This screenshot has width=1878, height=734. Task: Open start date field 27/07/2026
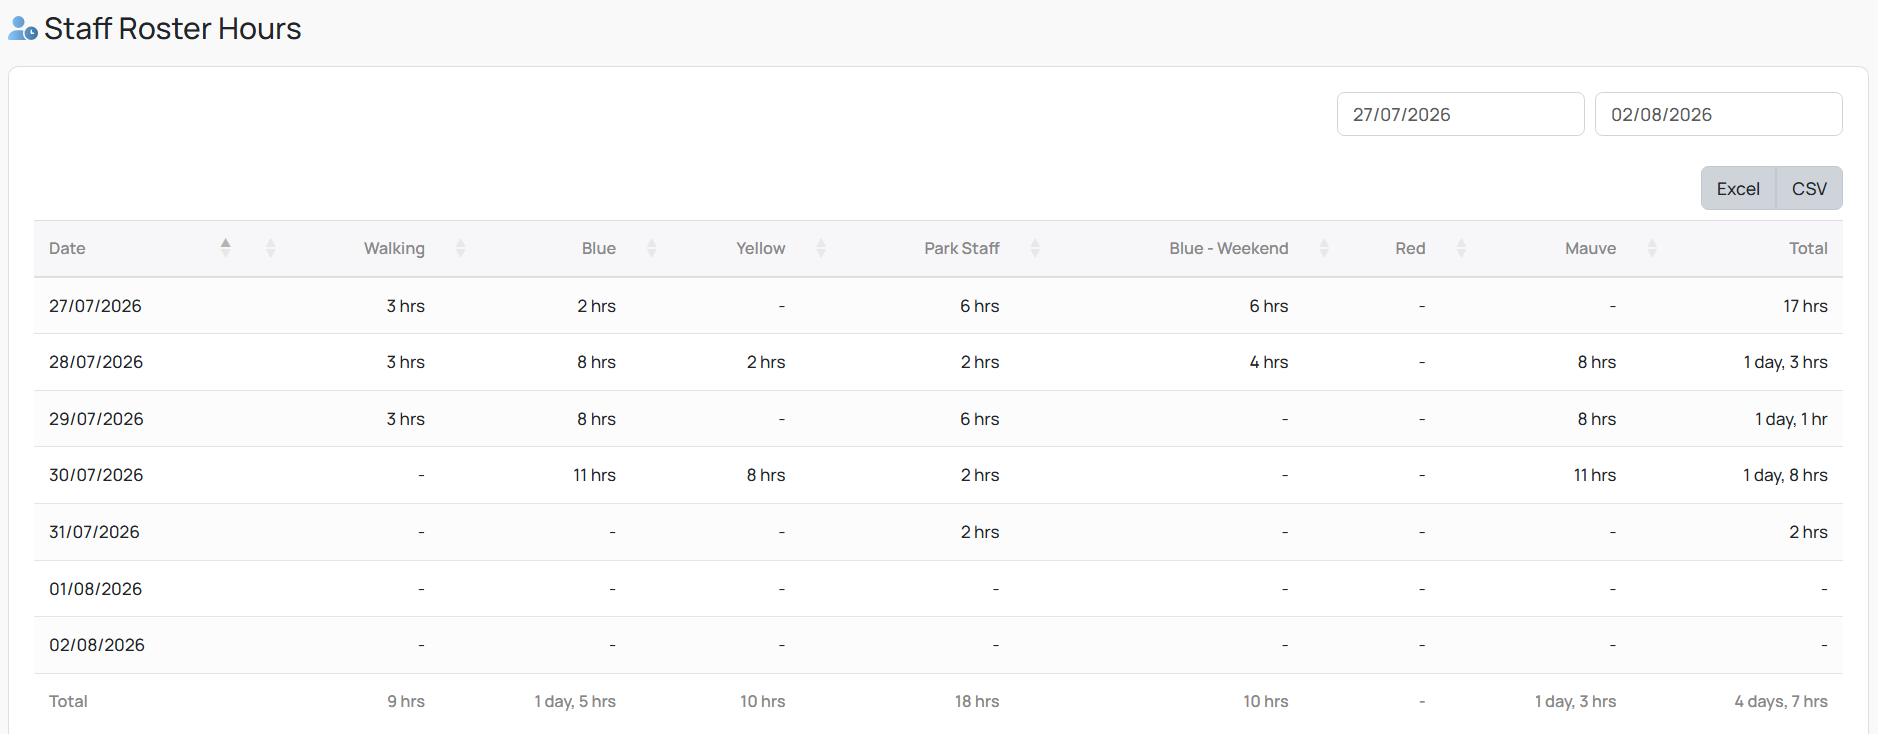(x=1460, y=114)
